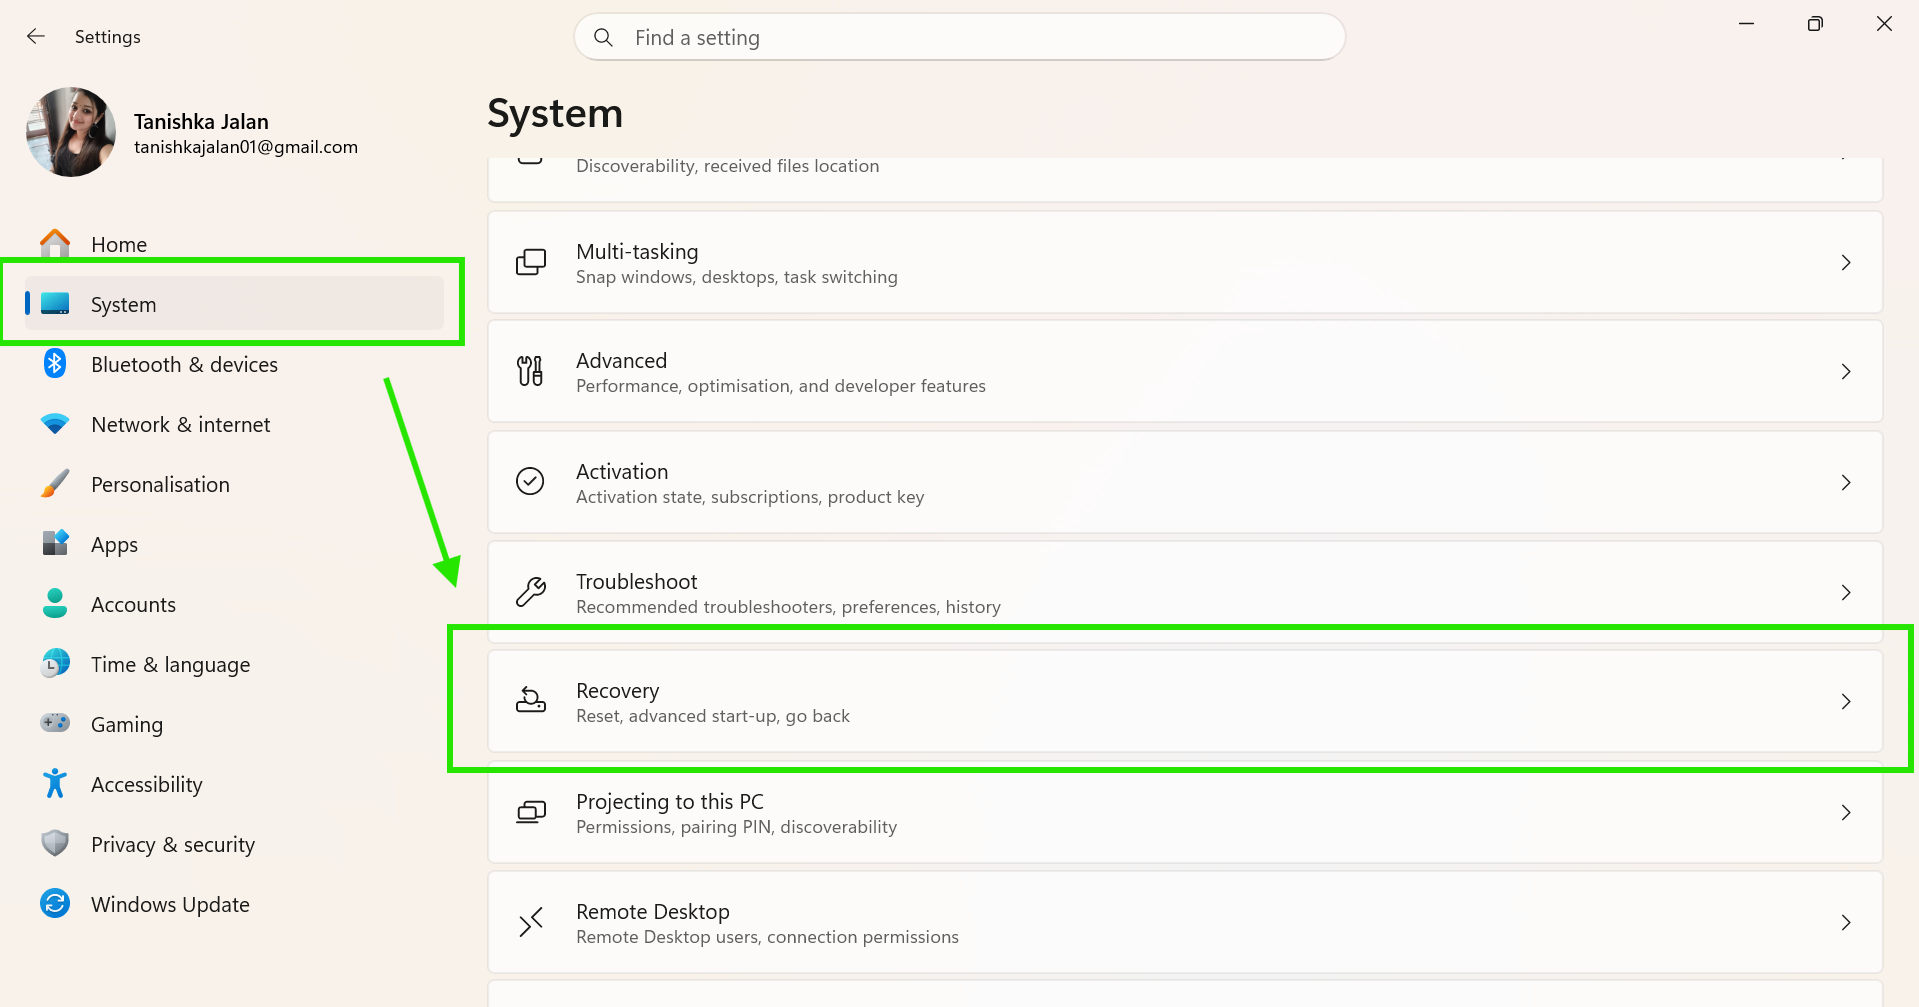Expand Projecting to this PC chevron
This screenshot has height=1007, width=1919.
(1846, 812)
